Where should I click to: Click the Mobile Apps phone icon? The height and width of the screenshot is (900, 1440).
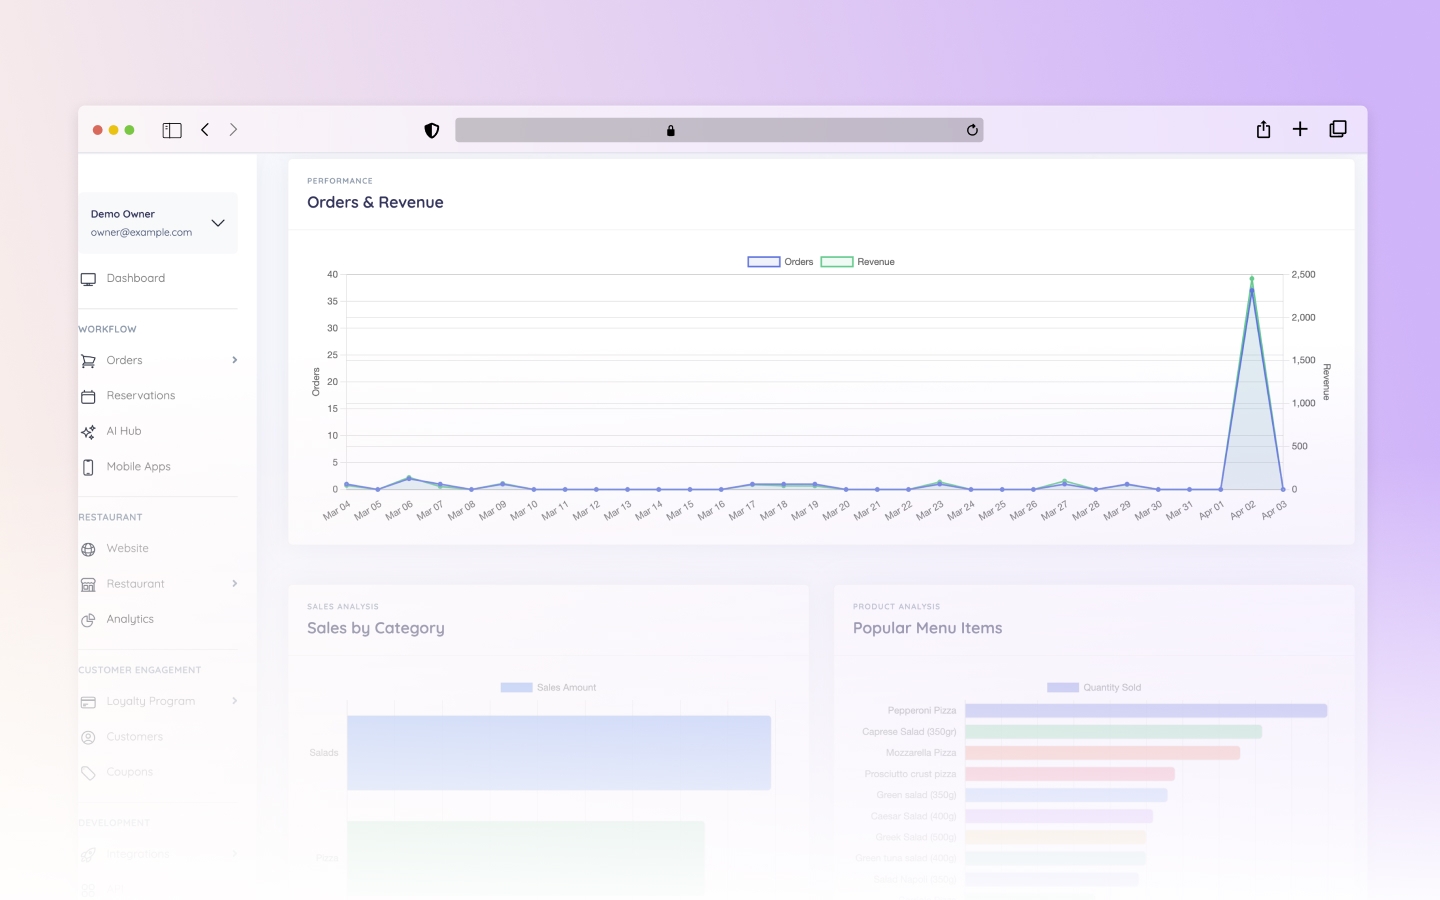(x=88, y=467)
